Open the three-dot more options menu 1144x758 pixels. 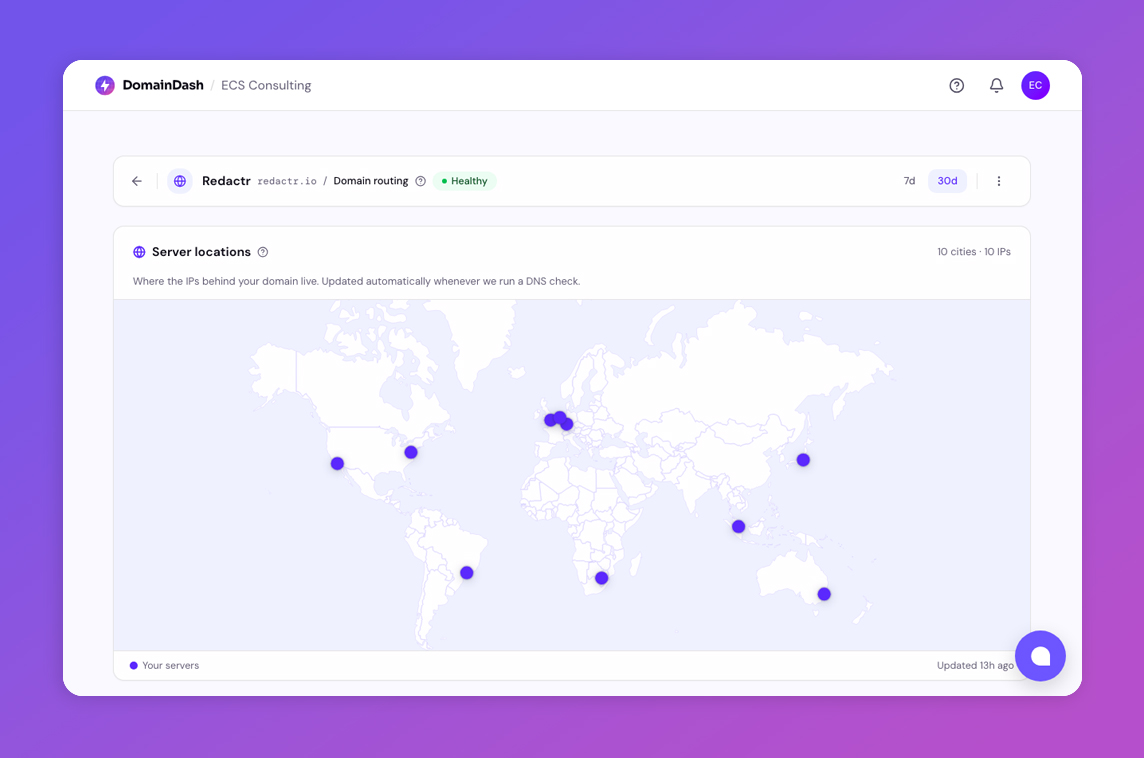pos(998,181)
